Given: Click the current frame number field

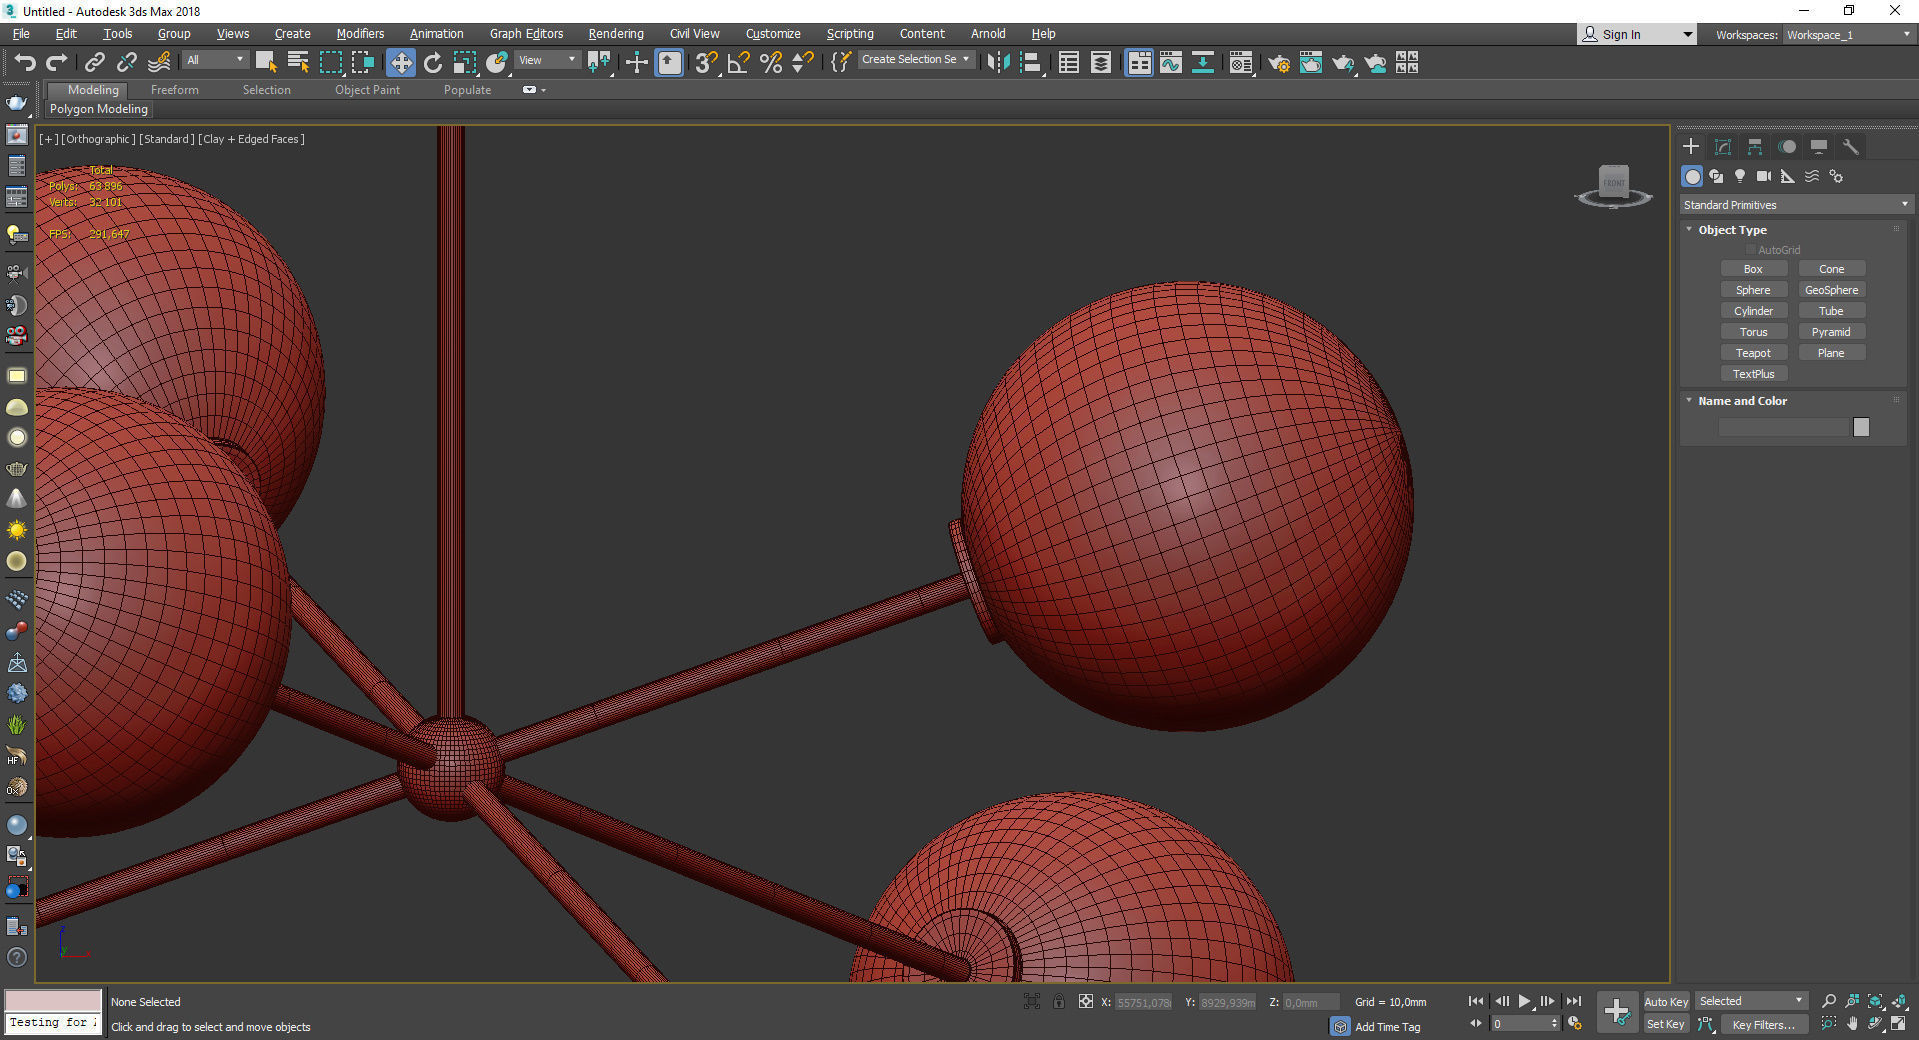Looking at the screenshot, I should (1519, 1024).
